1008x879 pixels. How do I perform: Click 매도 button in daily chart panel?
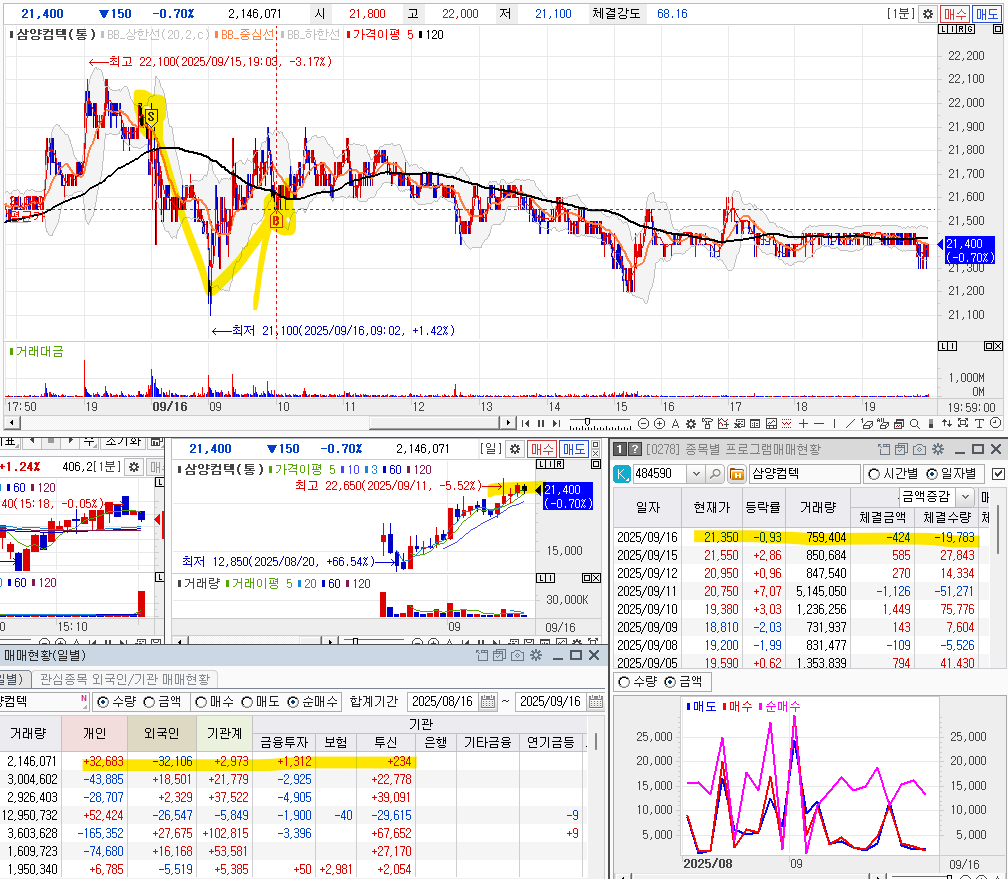pyautogui.click(x=573, y=449)
